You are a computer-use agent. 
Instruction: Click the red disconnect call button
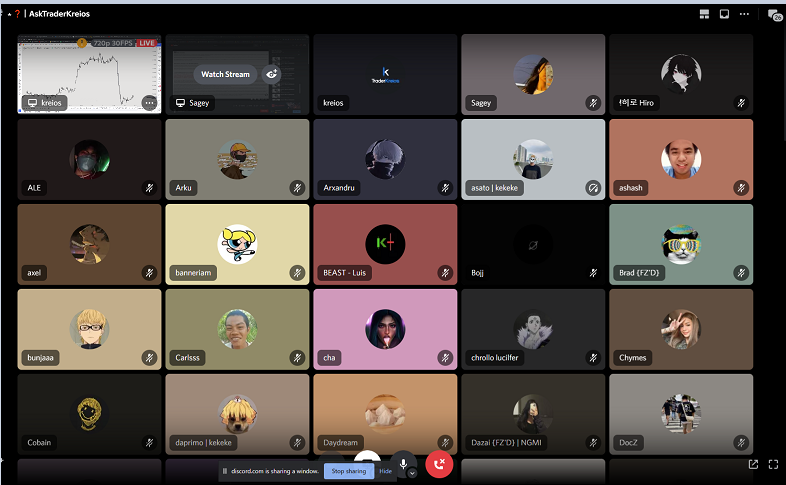point(439,464)
